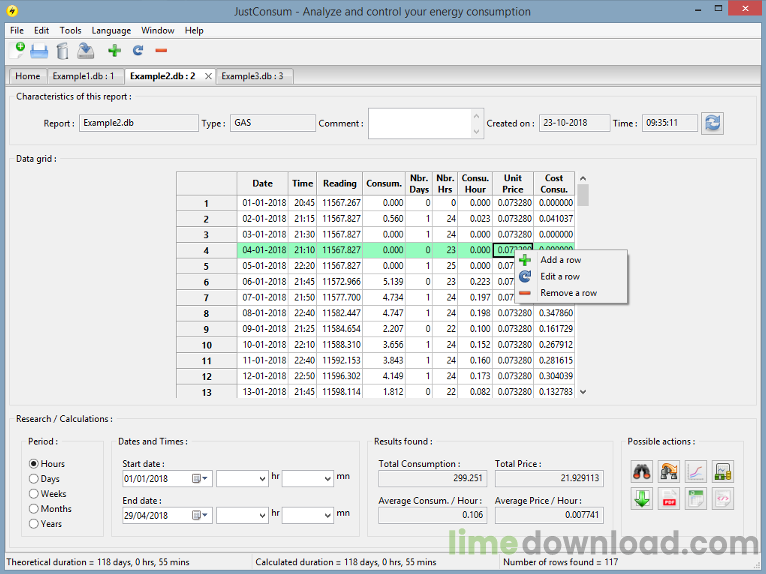Click date cell 10-01-2018
Viewport: 766px width, 574px height.
coord(263,345)
